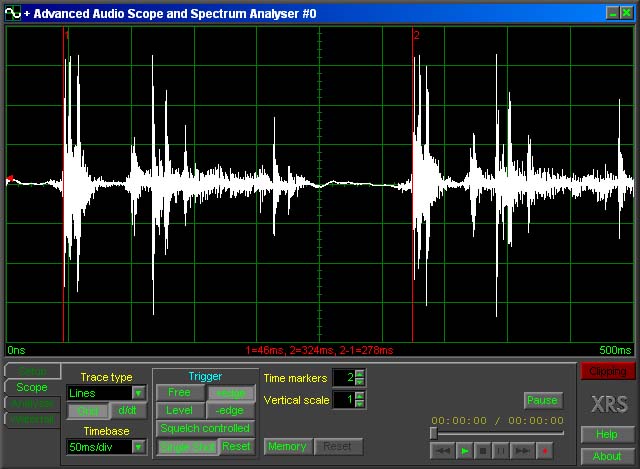Image resolution: width=640 pixels, height=469 pixels.
Task: Open the Trace type dropdown arrow
Action: tap(138, 393)
